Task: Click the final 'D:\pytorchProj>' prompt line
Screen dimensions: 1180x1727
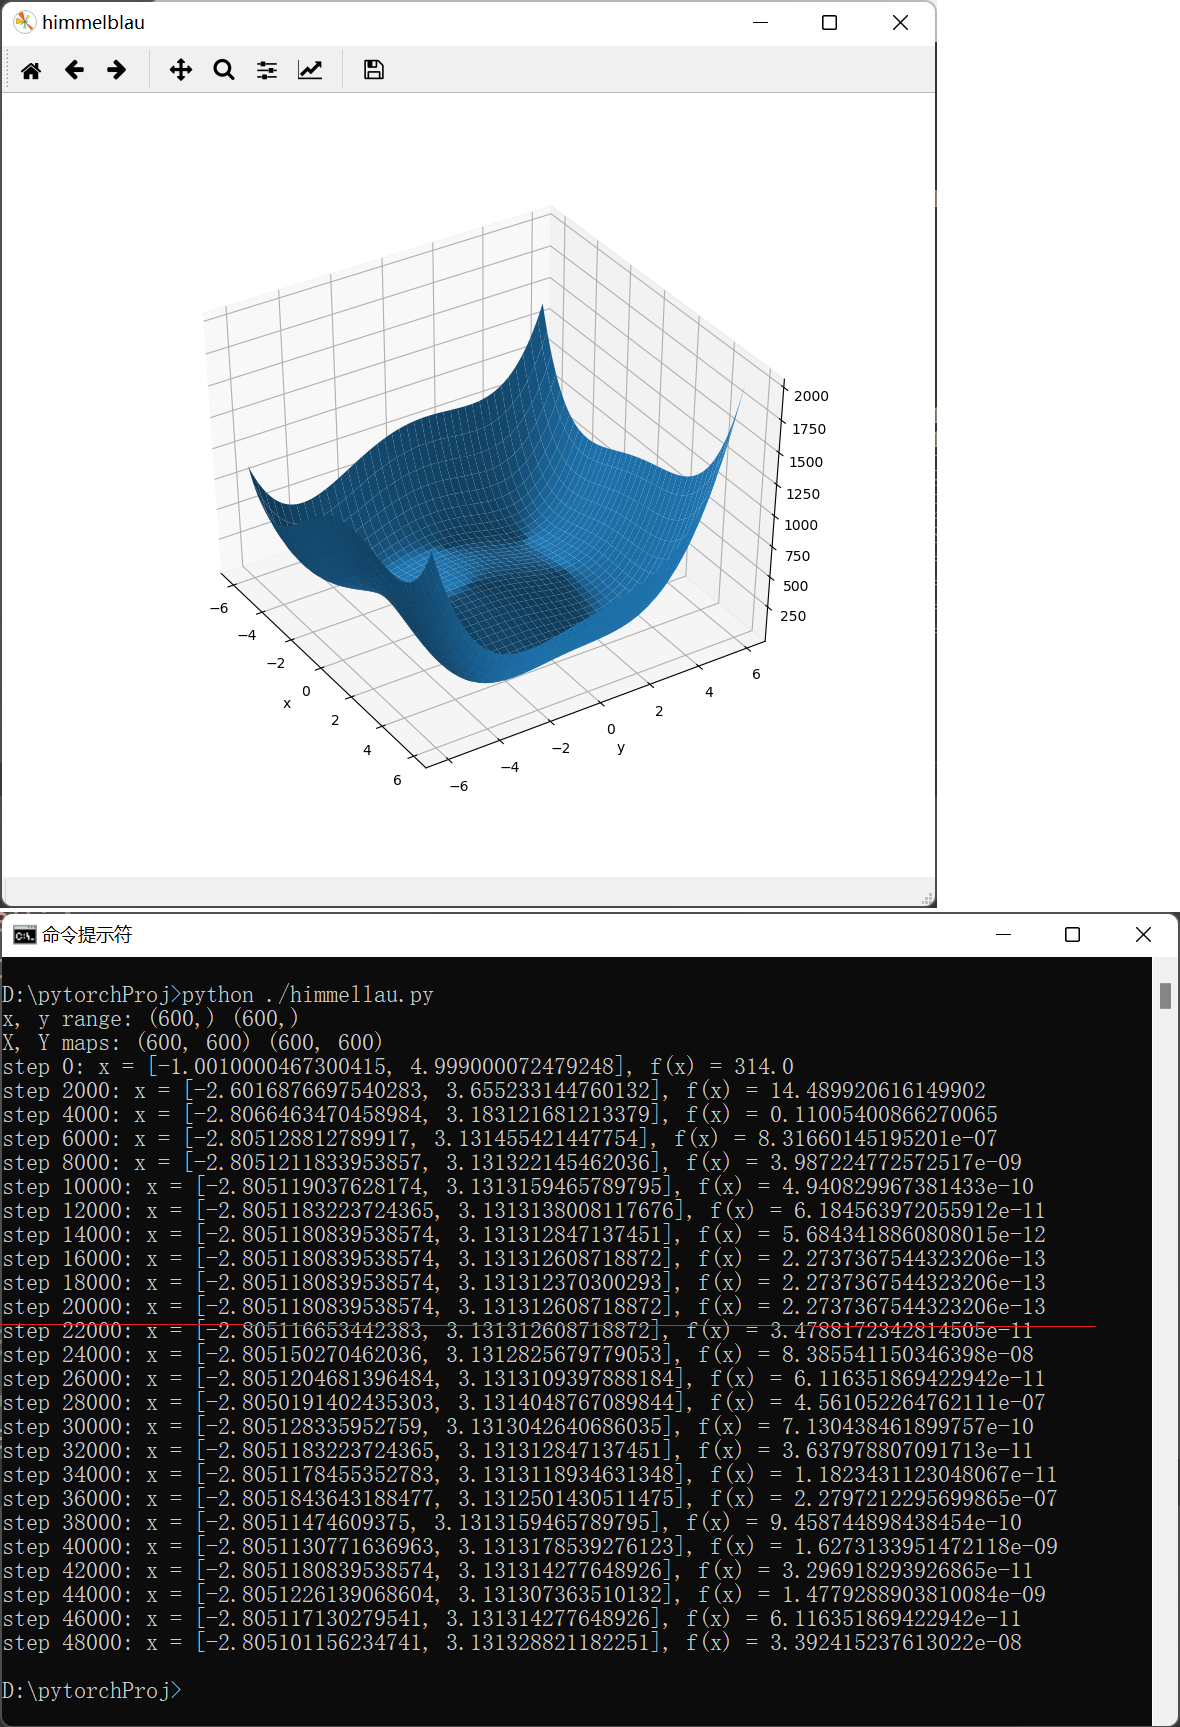Action: (92, 1691)
